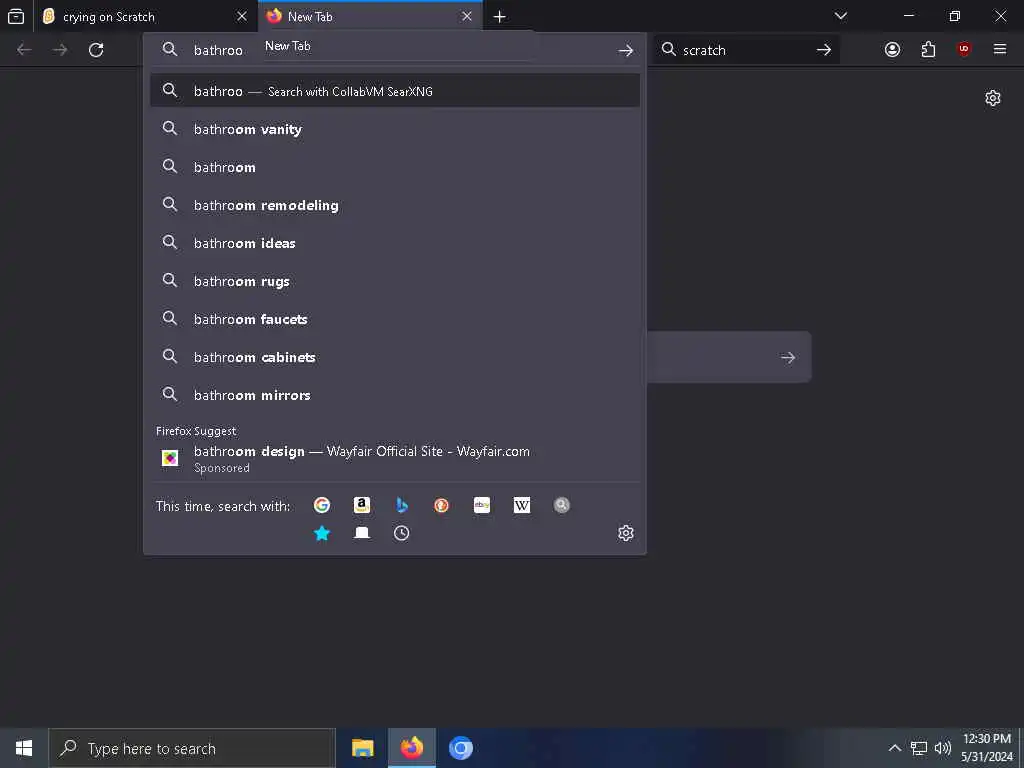Click the scratch search box field
The image size is (1024, 768).
(744, 50)
